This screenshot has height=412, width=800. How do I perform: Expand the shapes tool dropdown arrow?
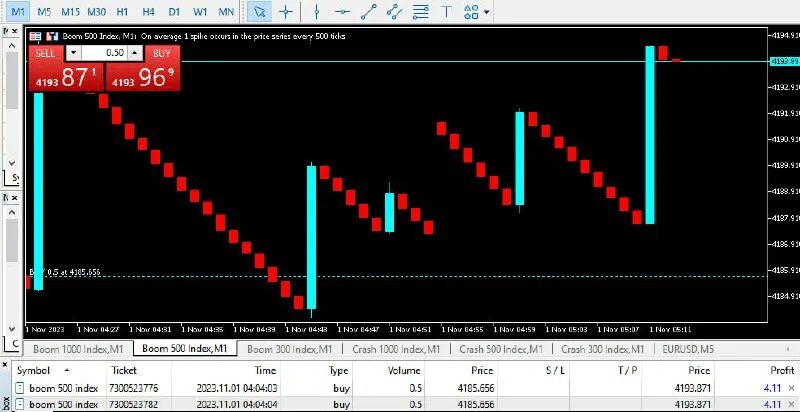coord(486,12)
